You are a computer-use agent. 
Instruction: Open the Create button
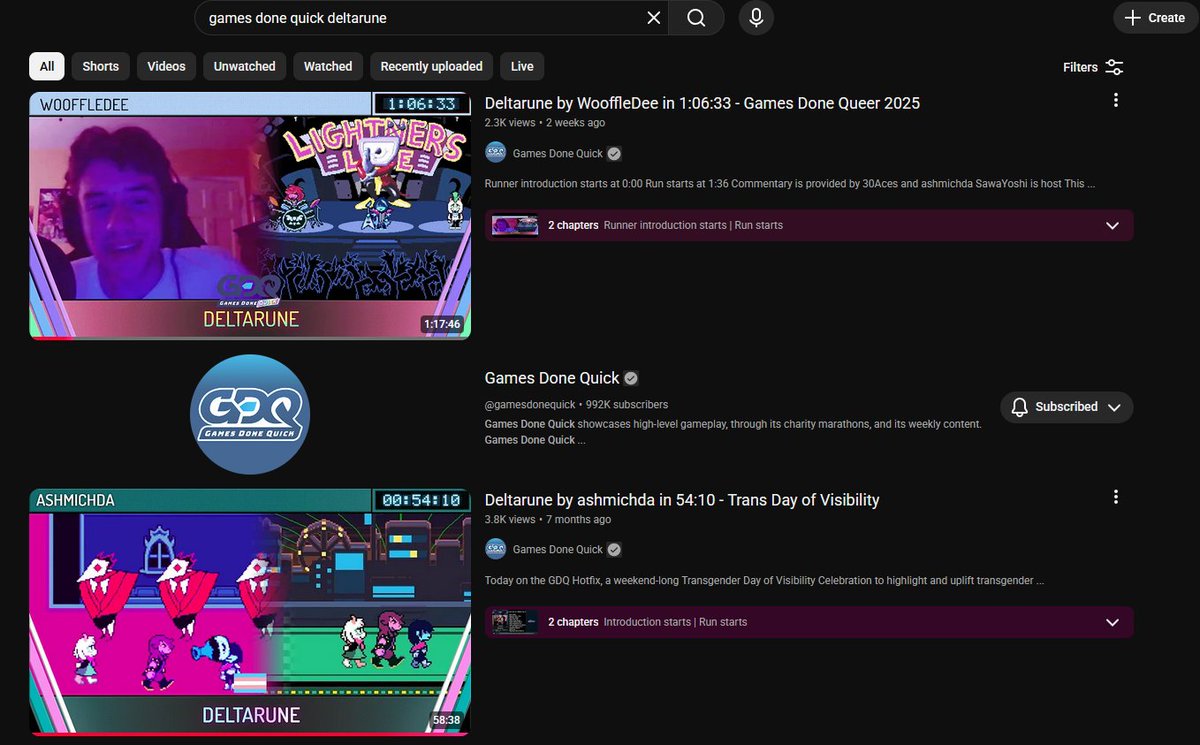[1155, 18]
